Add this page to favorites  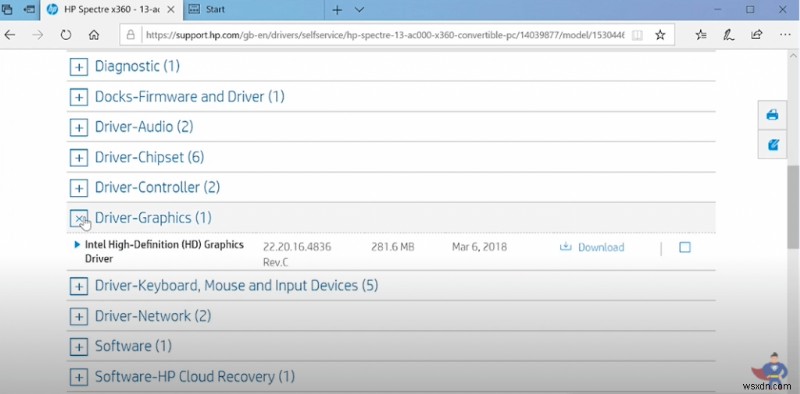660,35
